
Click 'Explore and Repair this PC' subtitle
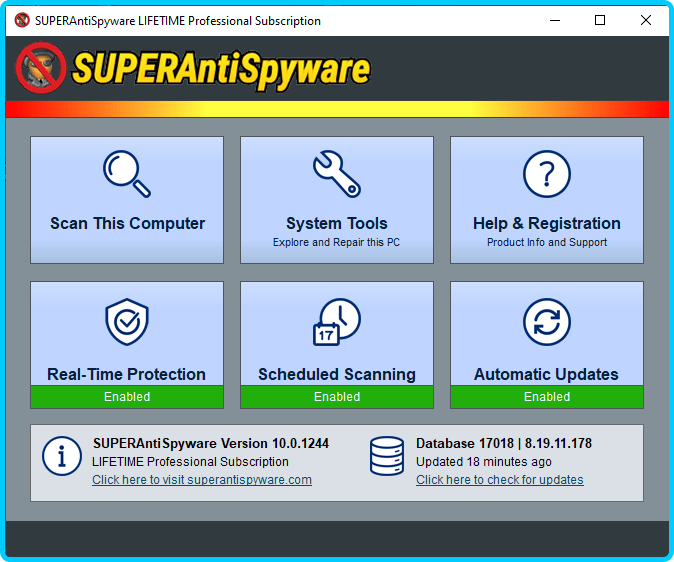tap(336, 243)
